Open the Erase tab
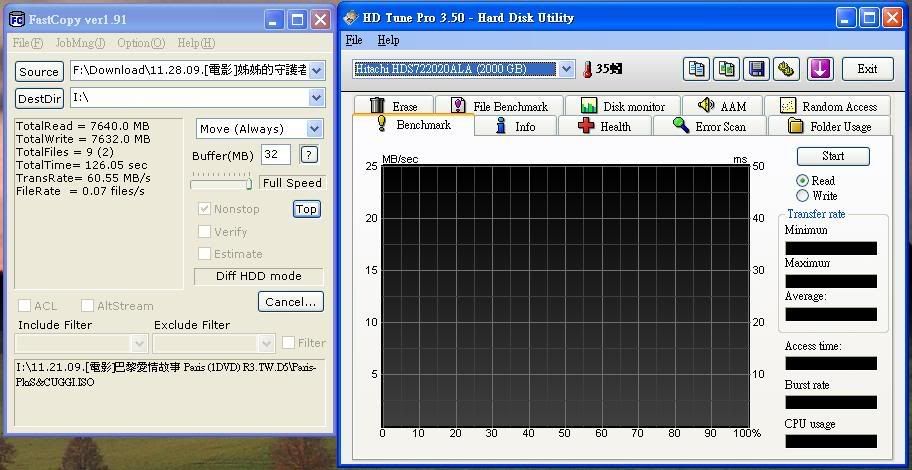The width and height of the screenshot is (912, 470). click(x=393, y=106)
